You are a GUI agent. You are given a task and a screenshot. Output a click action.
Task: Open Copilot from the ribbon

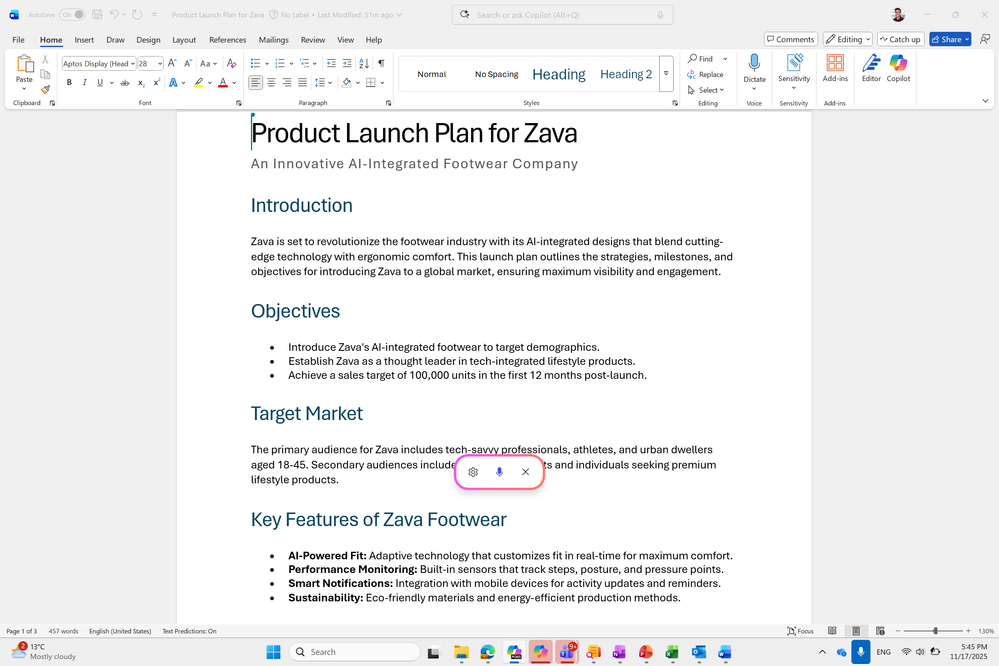(898, 68)
